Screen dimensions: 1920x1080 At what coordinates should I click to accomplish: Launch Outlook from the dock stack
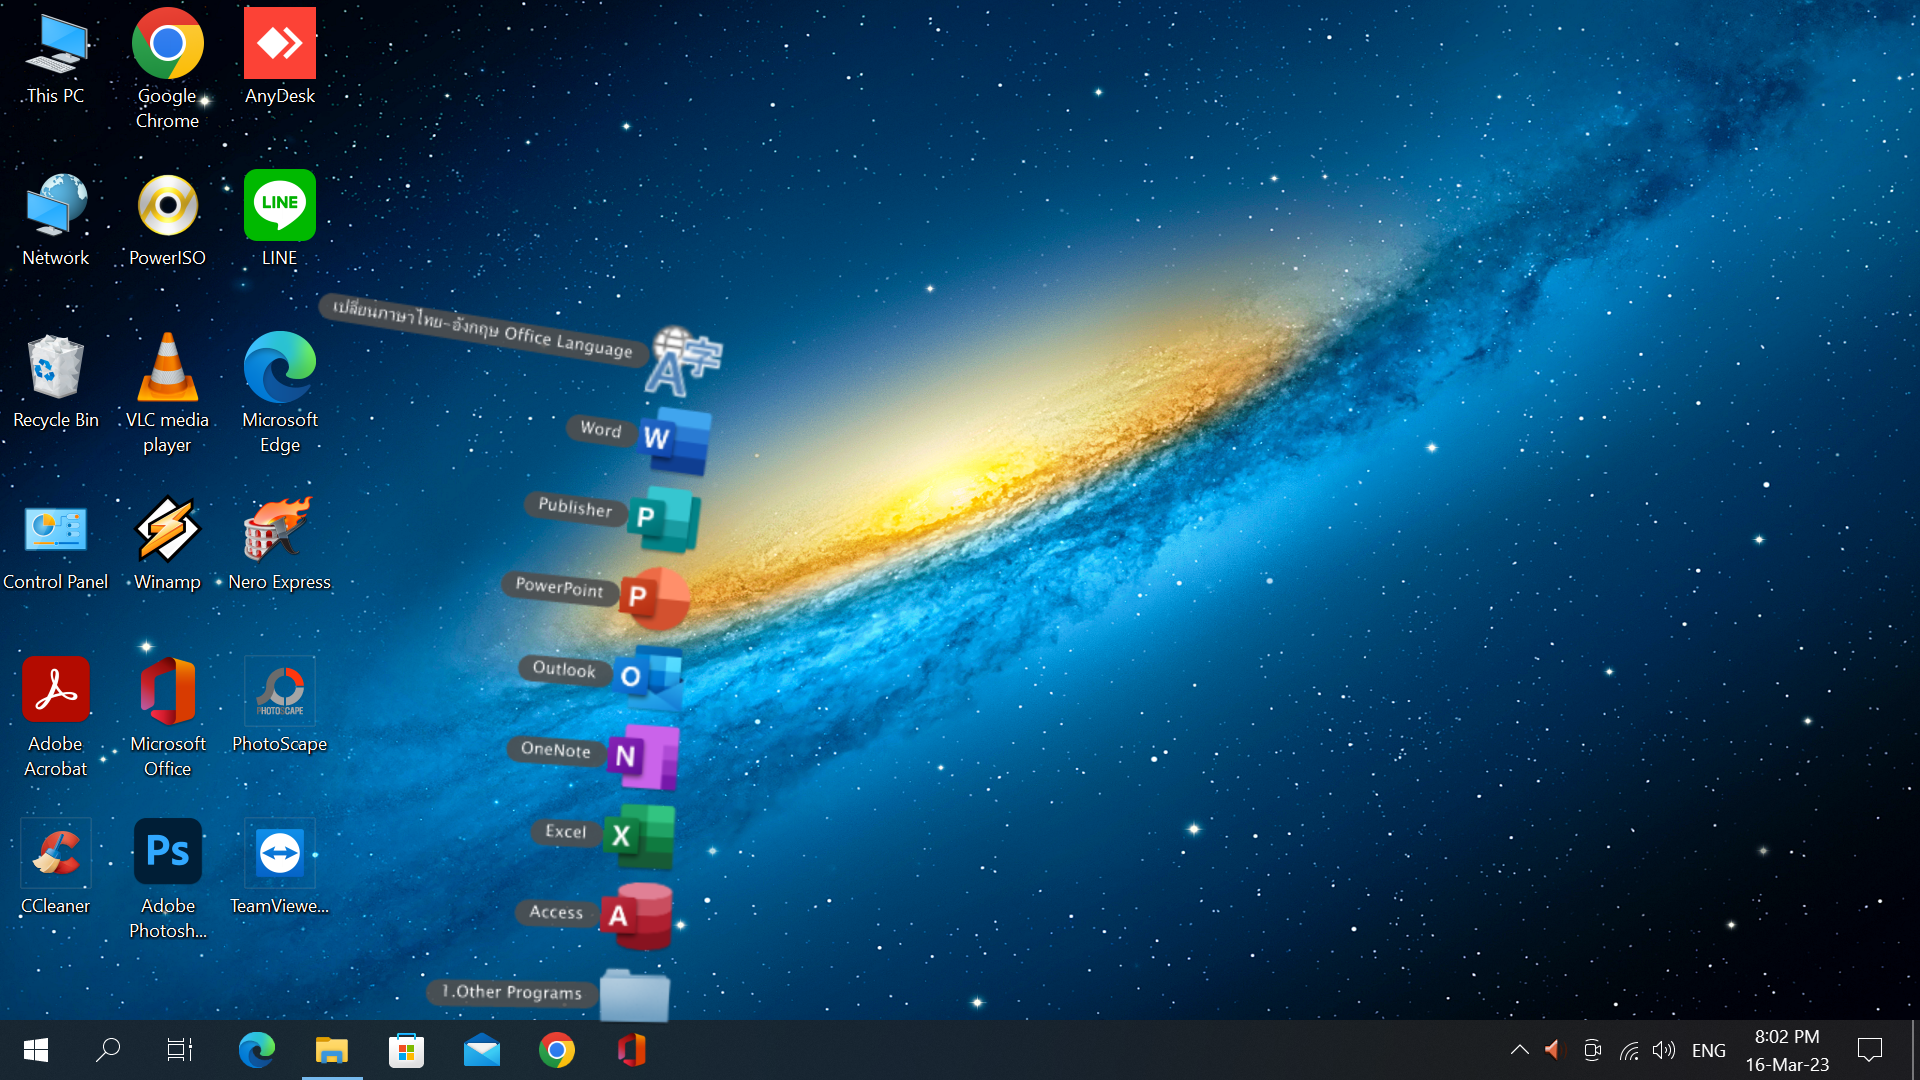[648, 678]
